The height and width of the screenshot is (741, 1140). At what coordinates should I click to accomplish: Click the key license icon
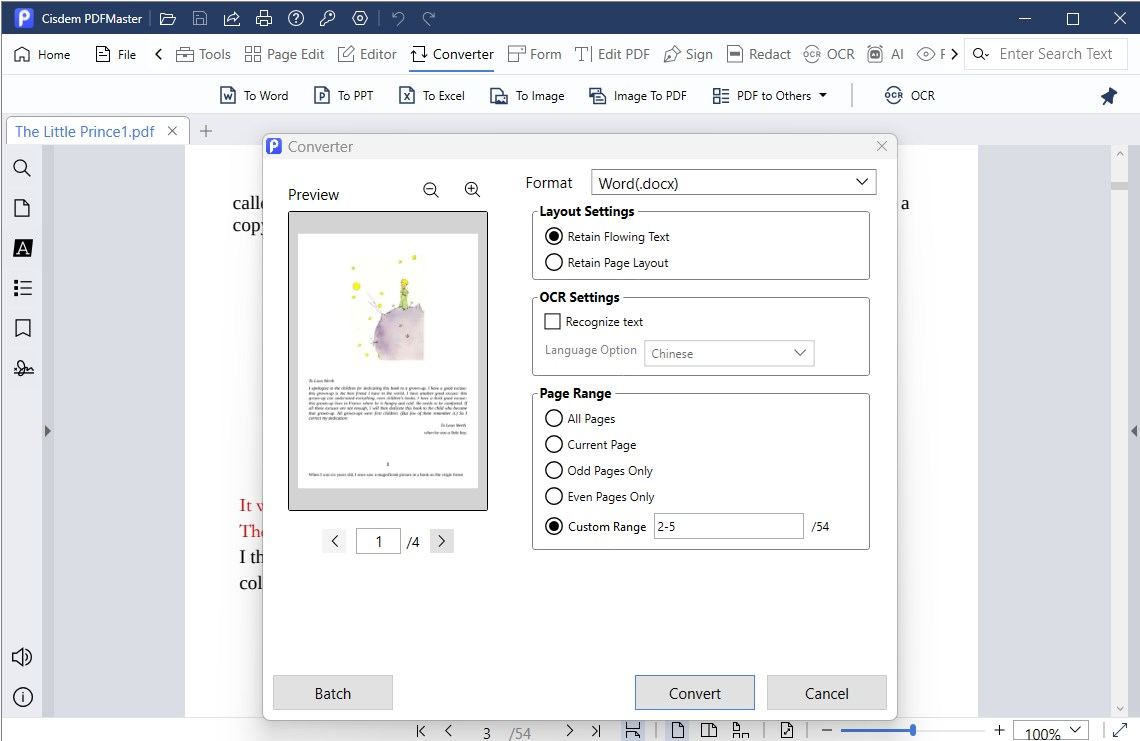point(328,19)
